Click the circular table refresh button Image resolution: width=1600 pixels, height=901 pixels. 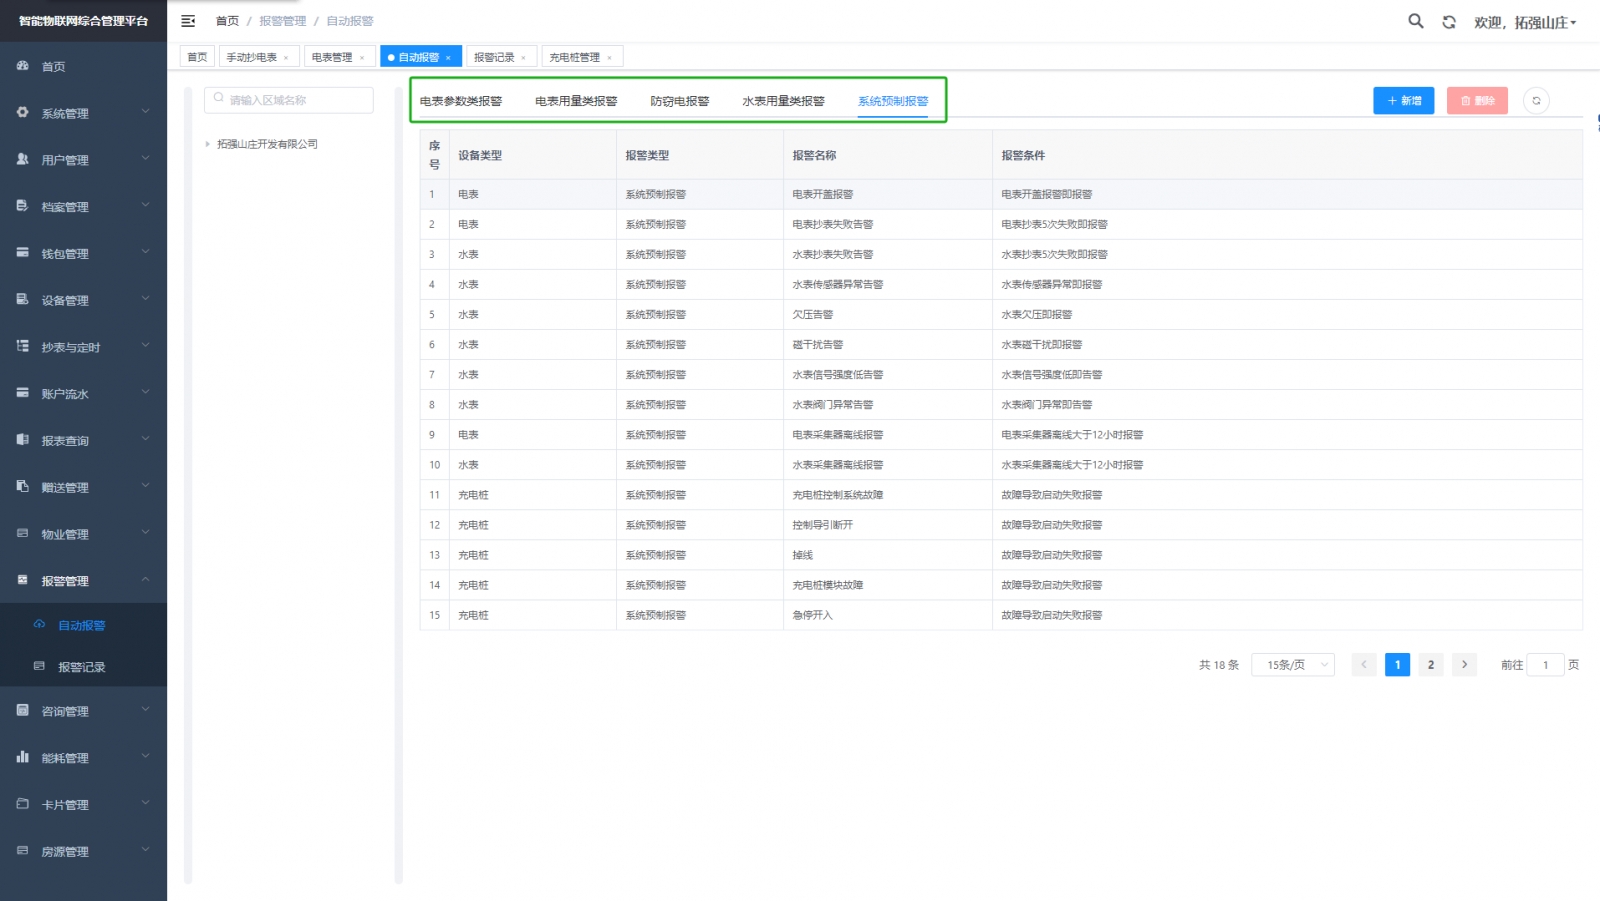point(1536,101)
